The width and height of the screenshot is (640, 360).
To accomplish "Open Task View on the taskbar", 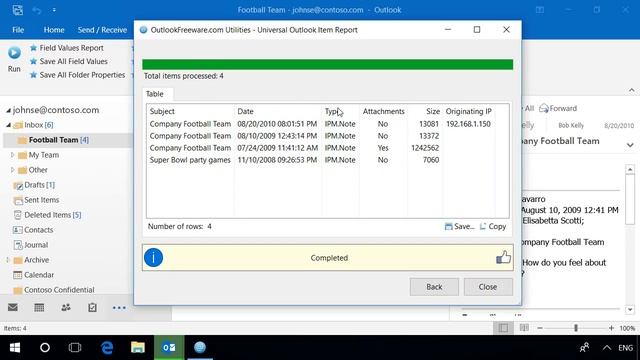I will 75,347.
